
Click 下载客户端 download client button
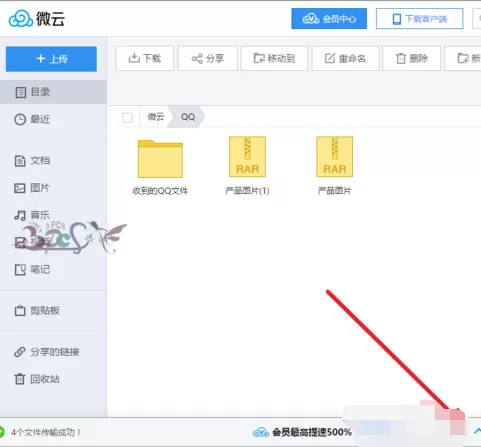[x=419, y=19]
